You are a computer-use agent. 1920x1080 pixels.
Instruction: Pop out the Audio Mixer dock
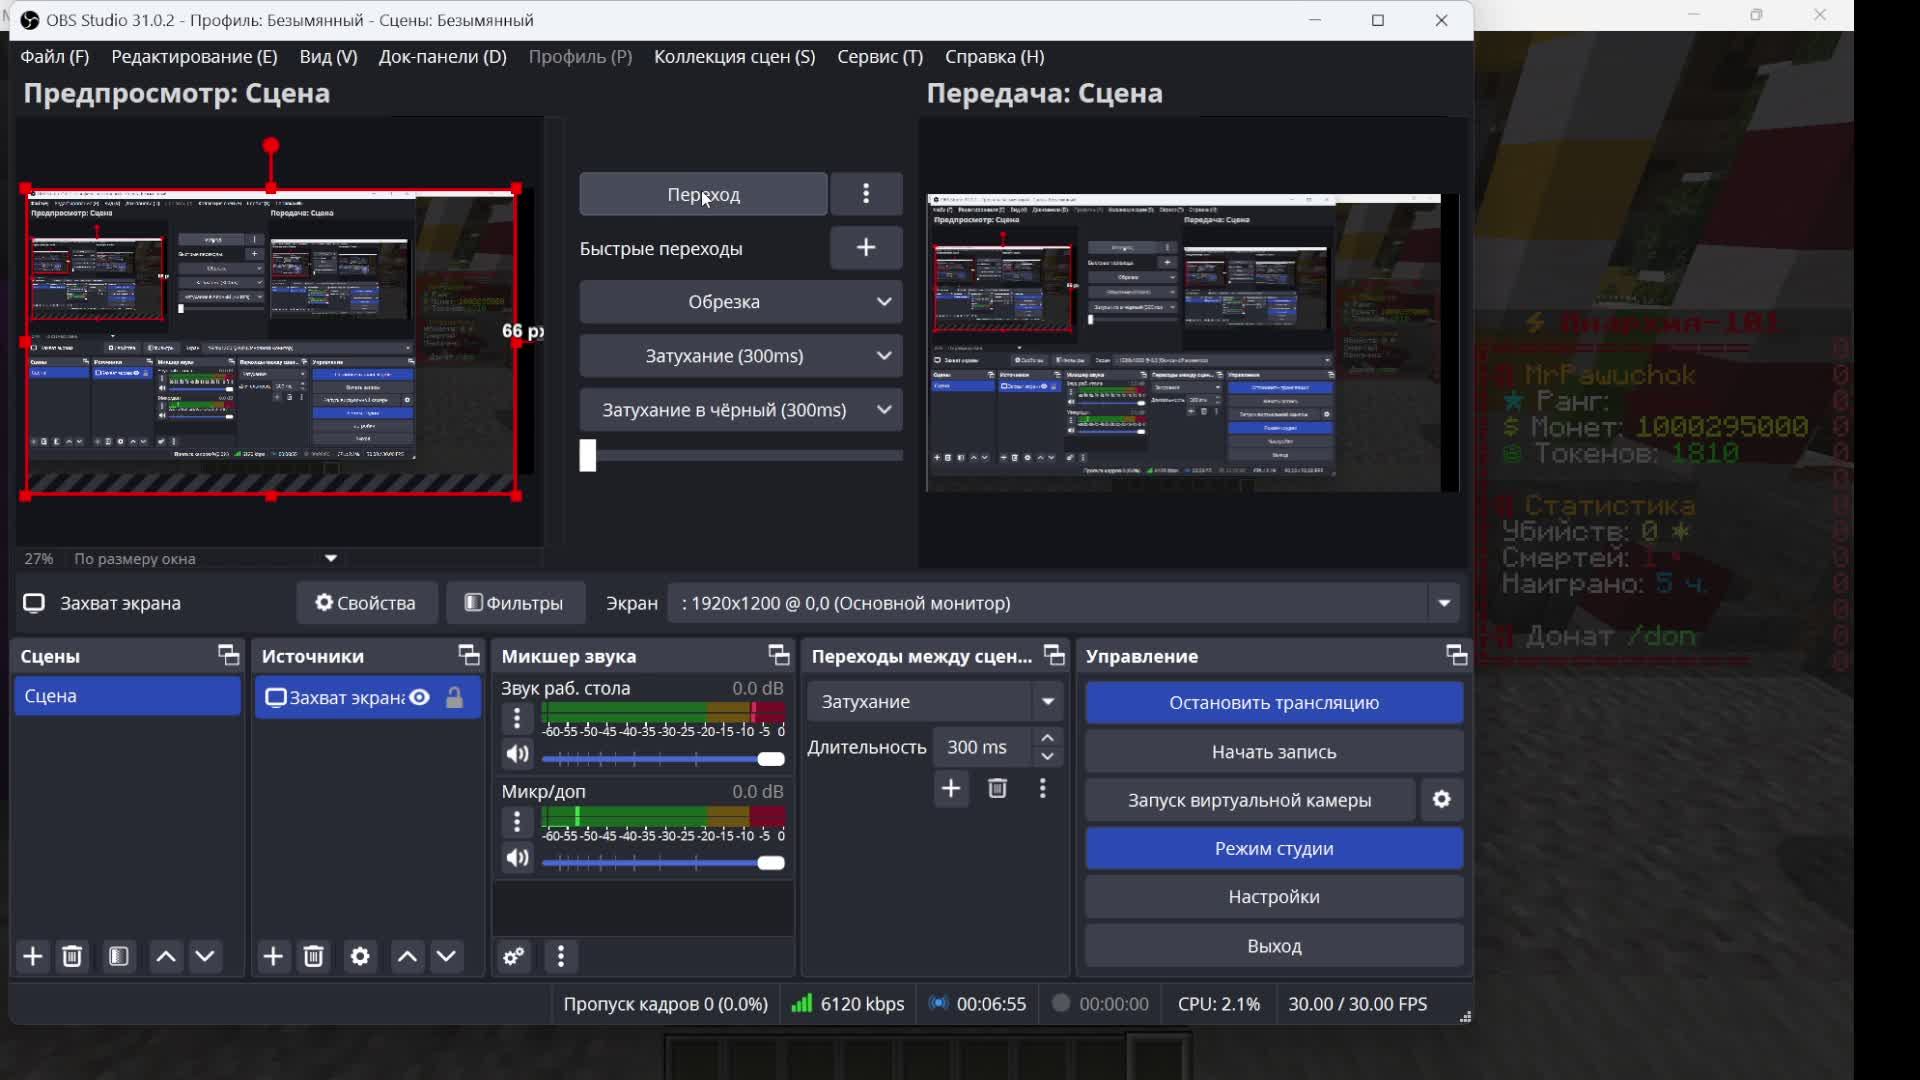[x=778, y=656]
